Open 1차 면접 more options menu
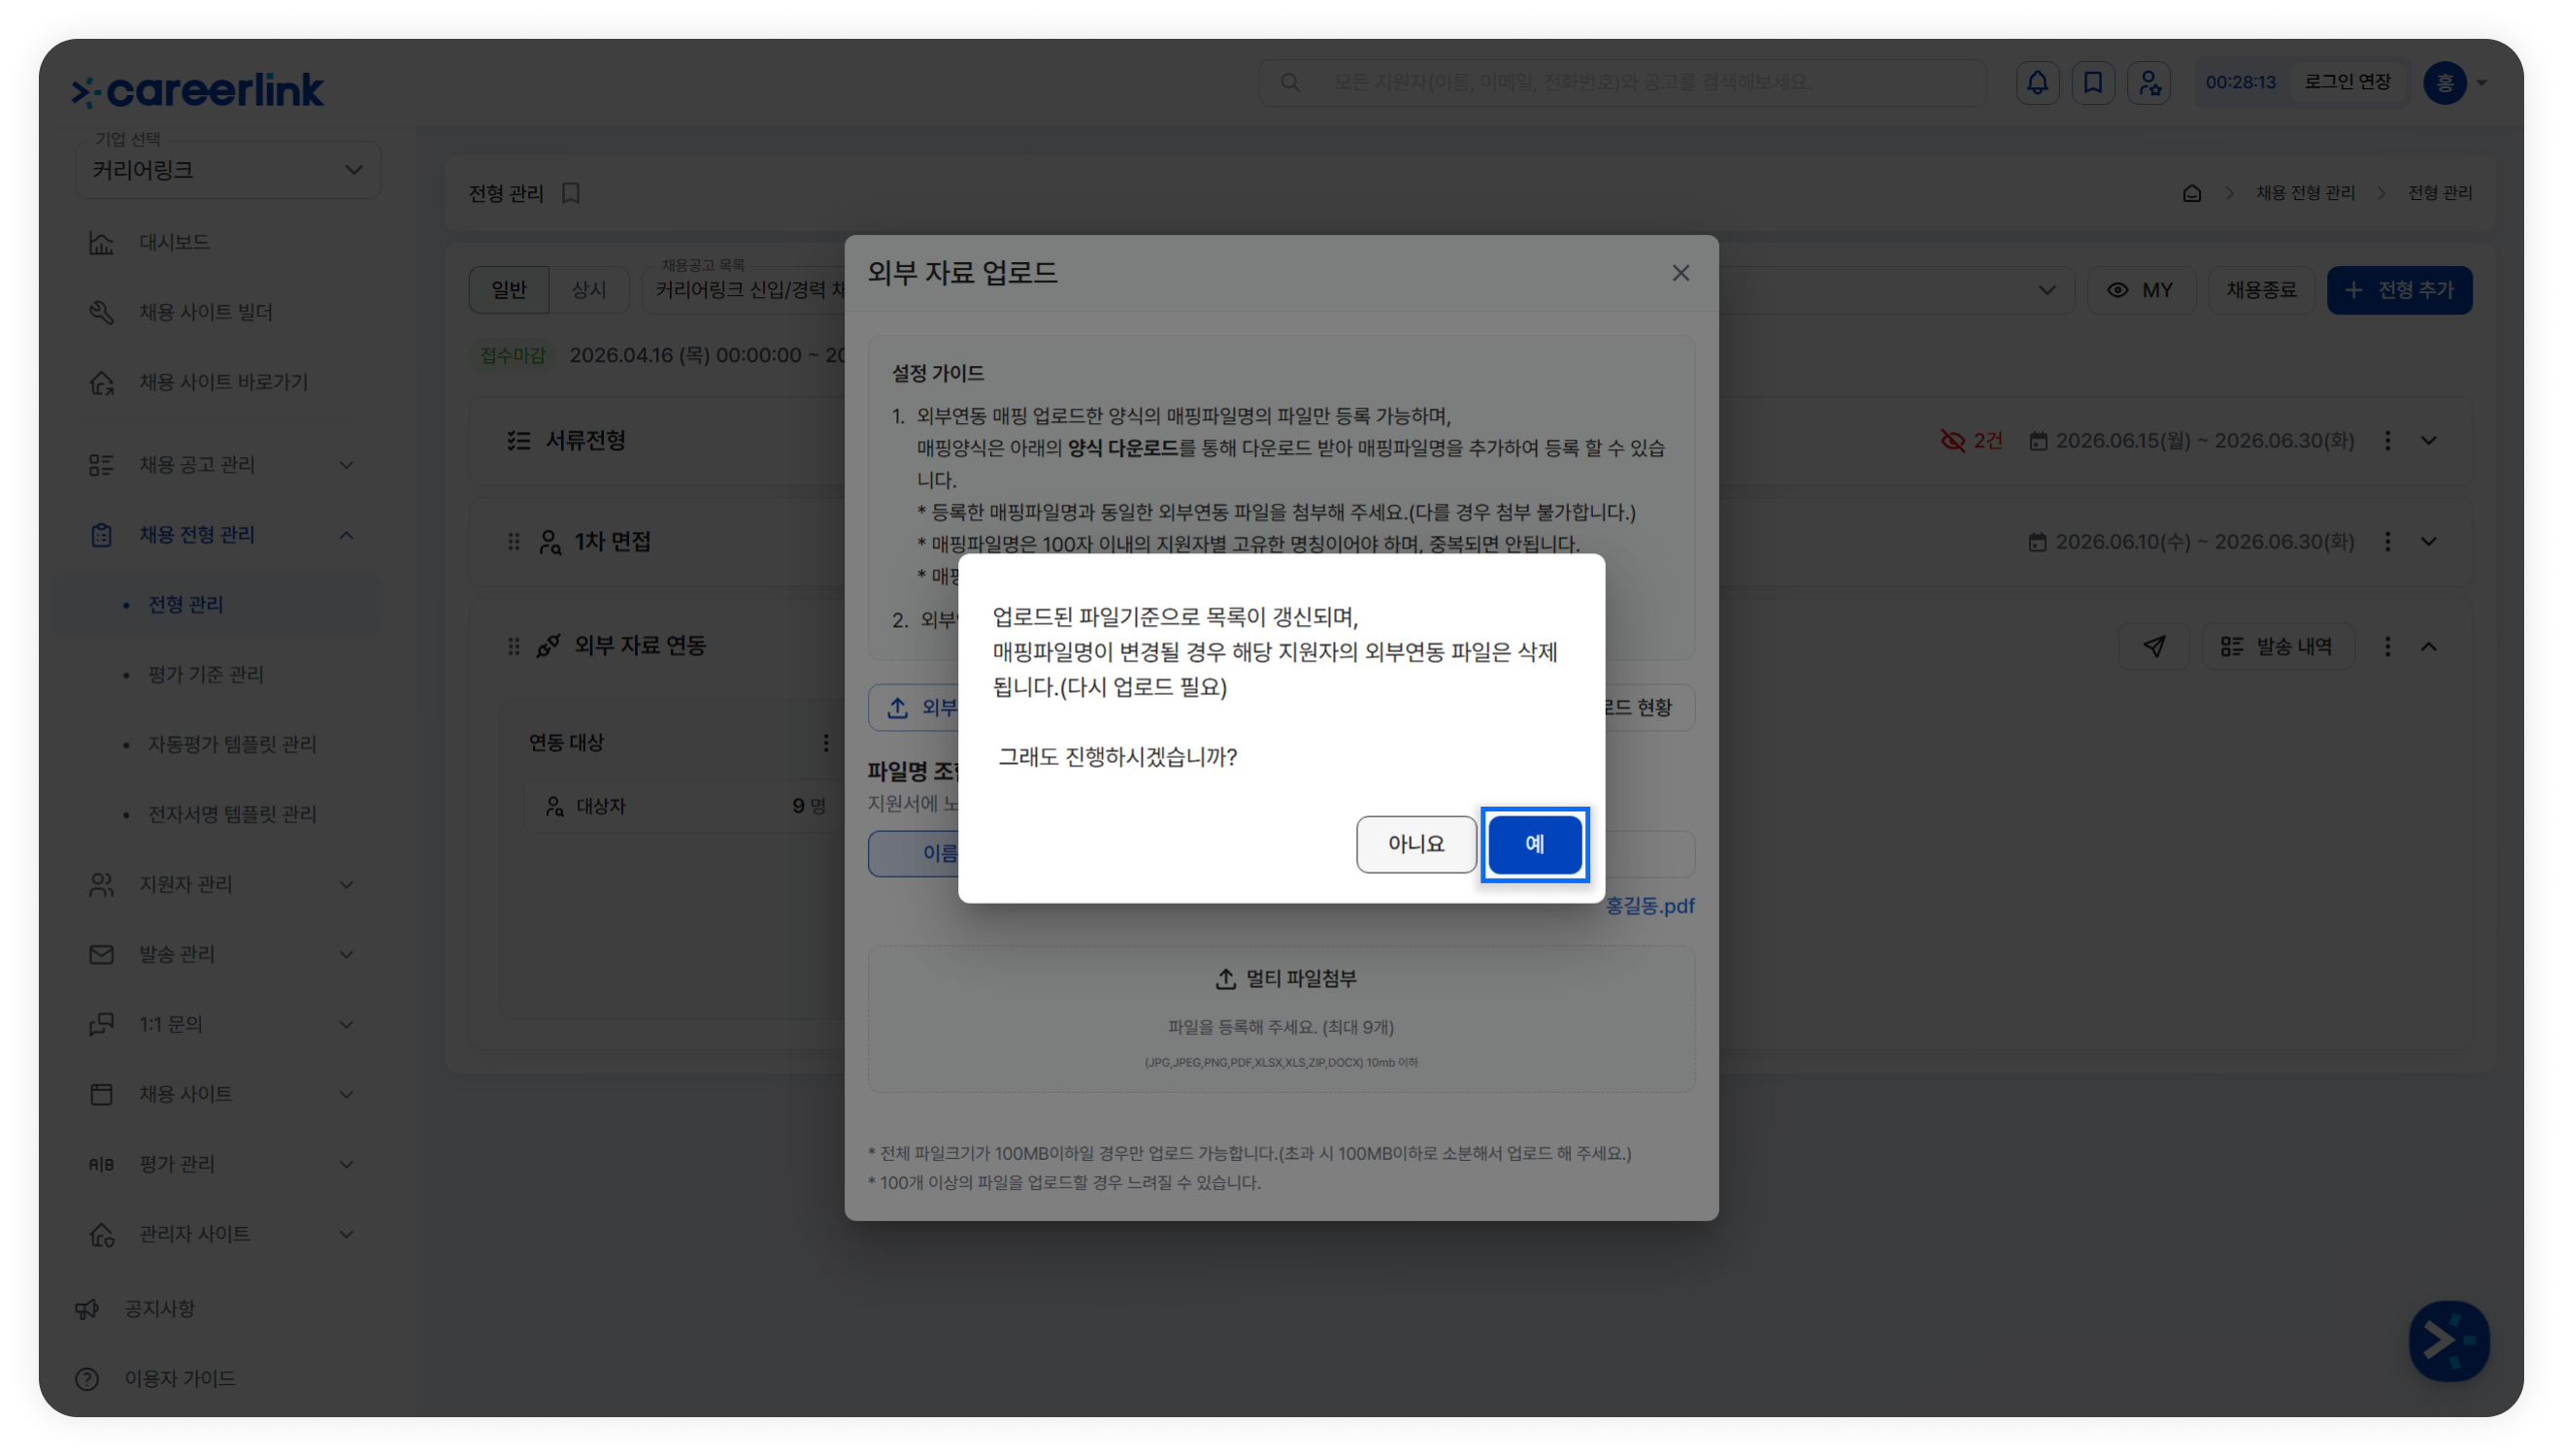This screenshot has height=1456, width=2563. coord(2387,542)
